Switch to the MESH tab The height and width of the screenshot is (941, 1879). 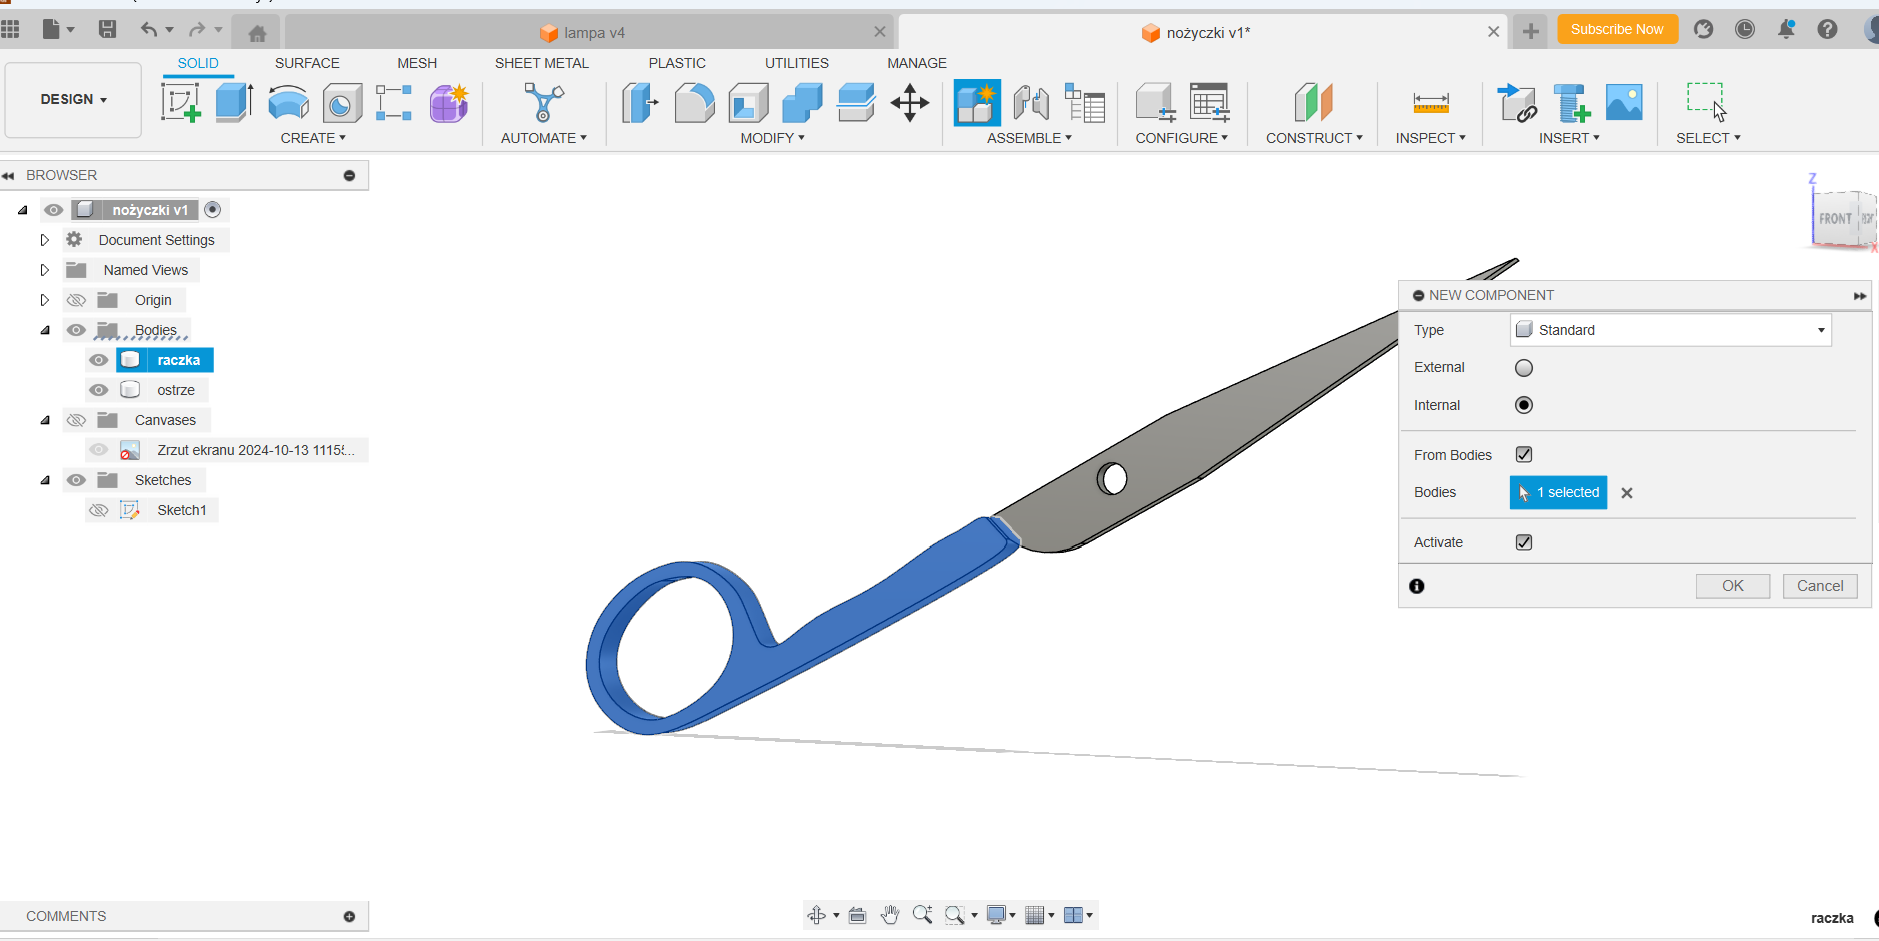click(x=417, y=63)
